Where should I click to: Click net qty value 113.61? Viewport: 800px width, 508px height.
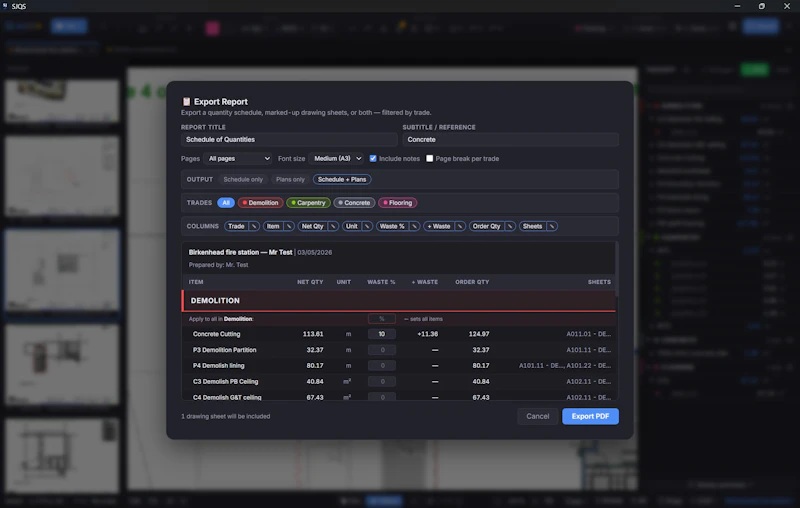(x=313, y=334)
